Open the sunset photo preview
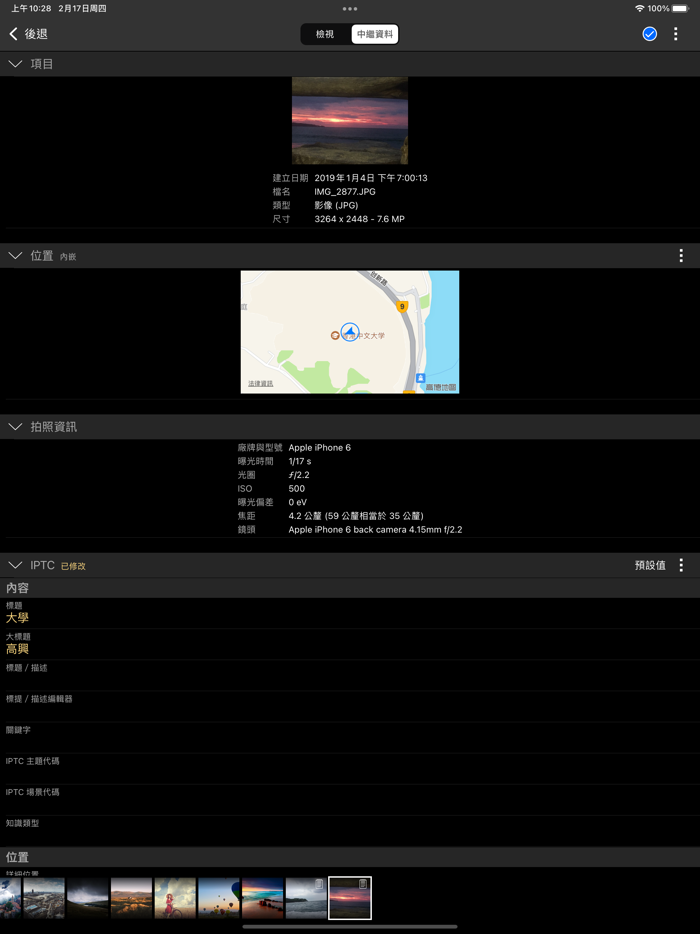 (x=350, y=120)
